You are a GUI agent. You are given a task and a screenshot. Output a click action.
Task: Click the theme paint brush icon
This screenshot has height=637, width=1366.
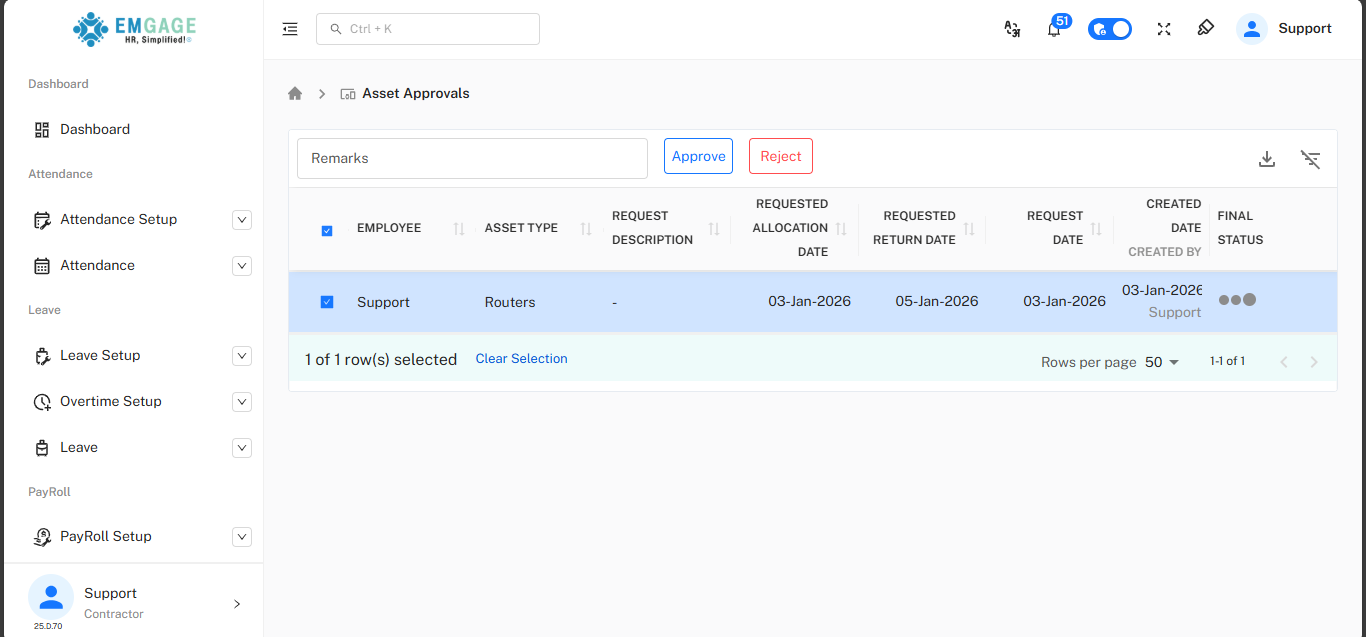pyautogui.click(x=1205, y=28)
